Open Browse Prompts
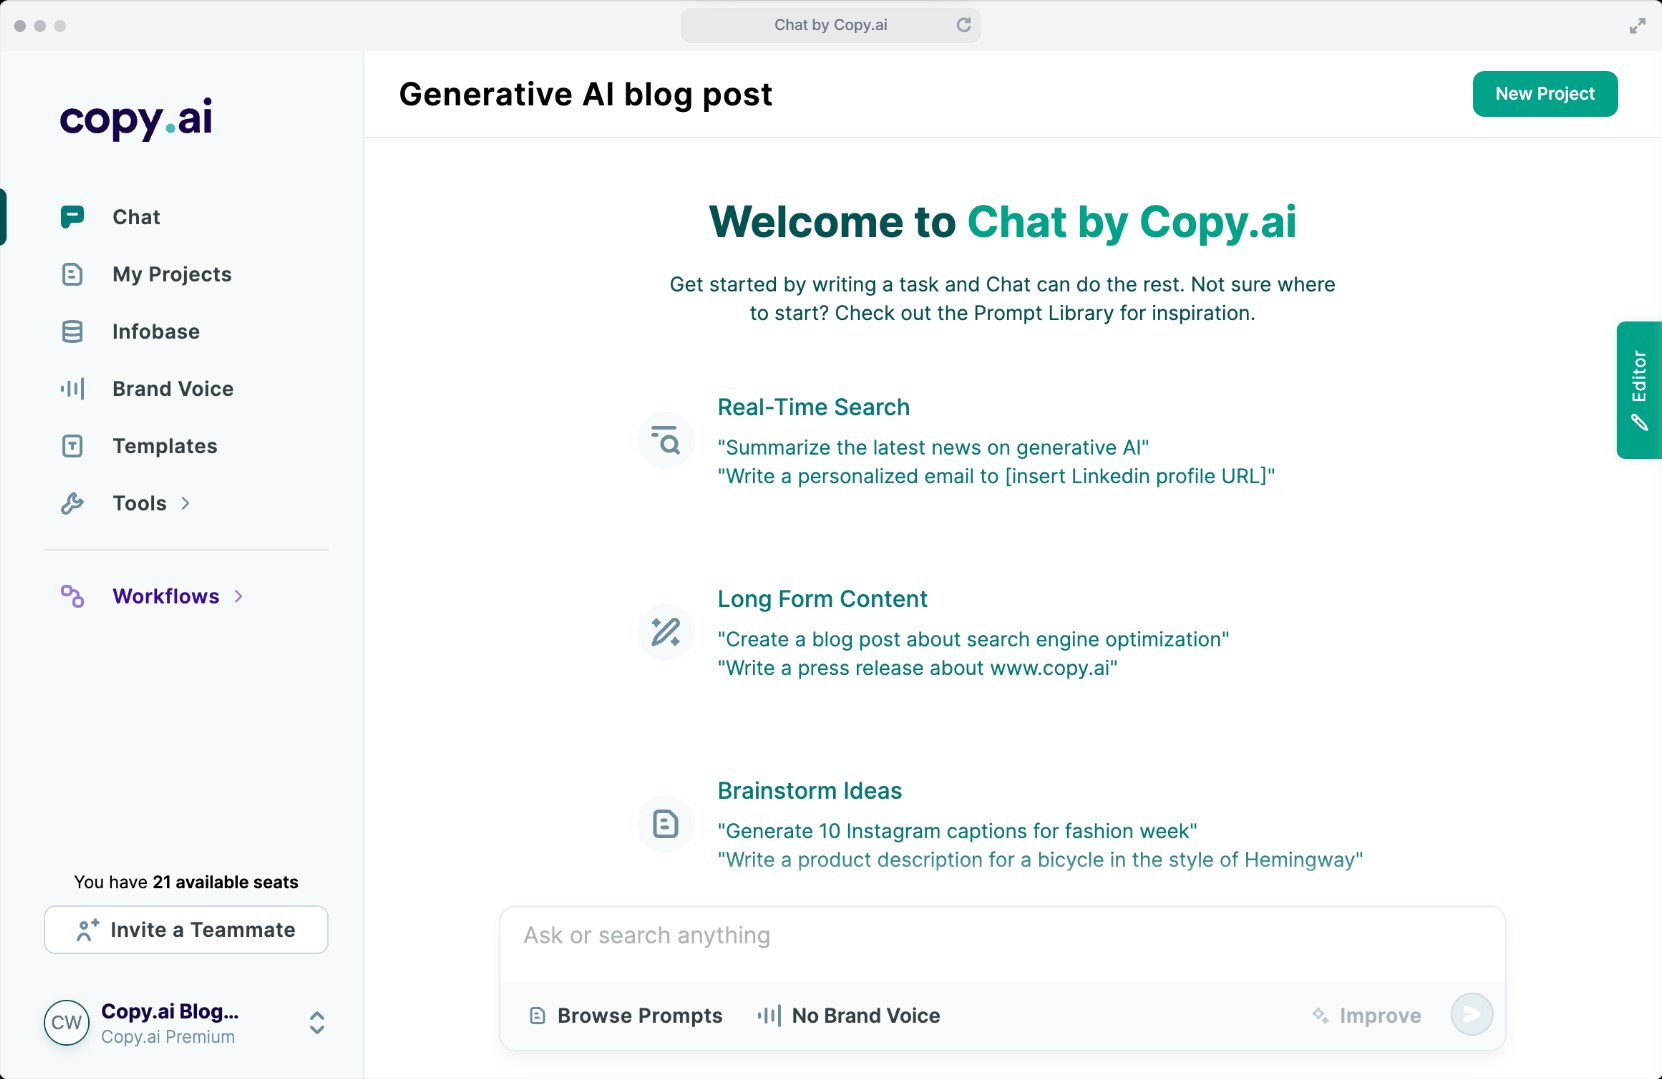This screenshot has height=1080, width=1662. pyautogui.click(x=625, y=1015)
